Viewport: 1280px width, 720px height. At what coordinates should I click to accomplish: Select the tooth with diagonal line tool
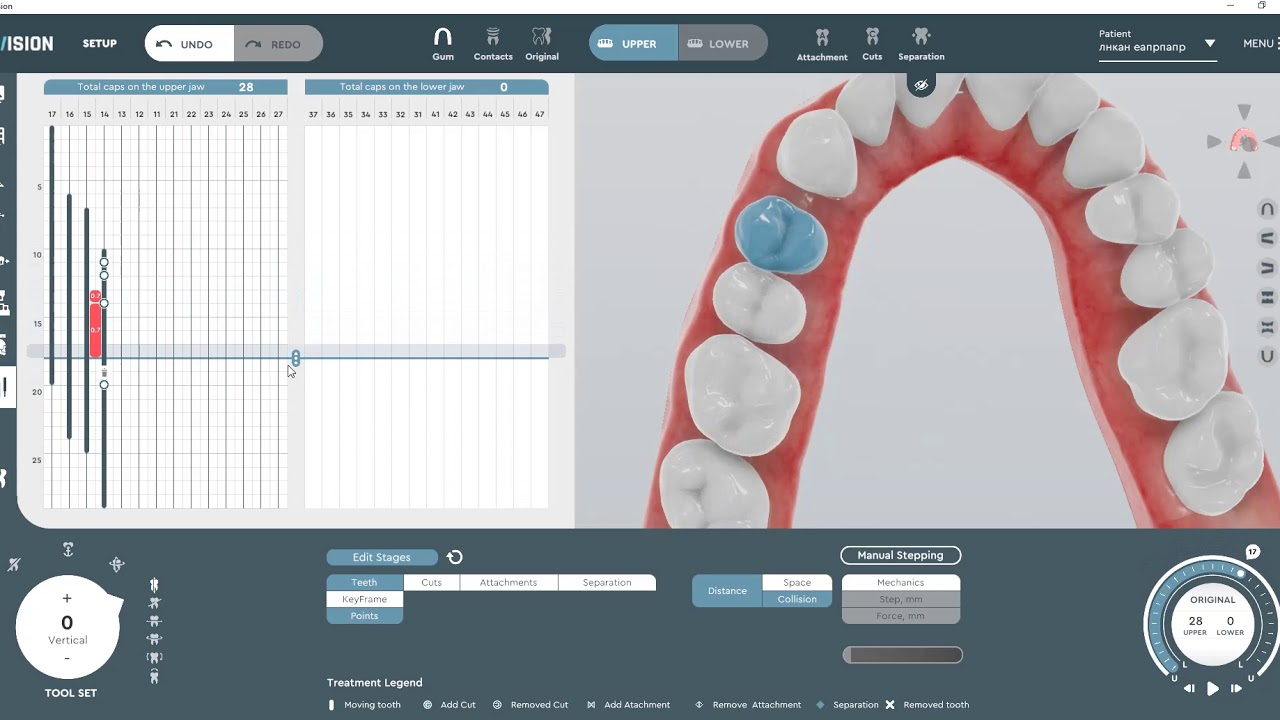click(154, 603)
